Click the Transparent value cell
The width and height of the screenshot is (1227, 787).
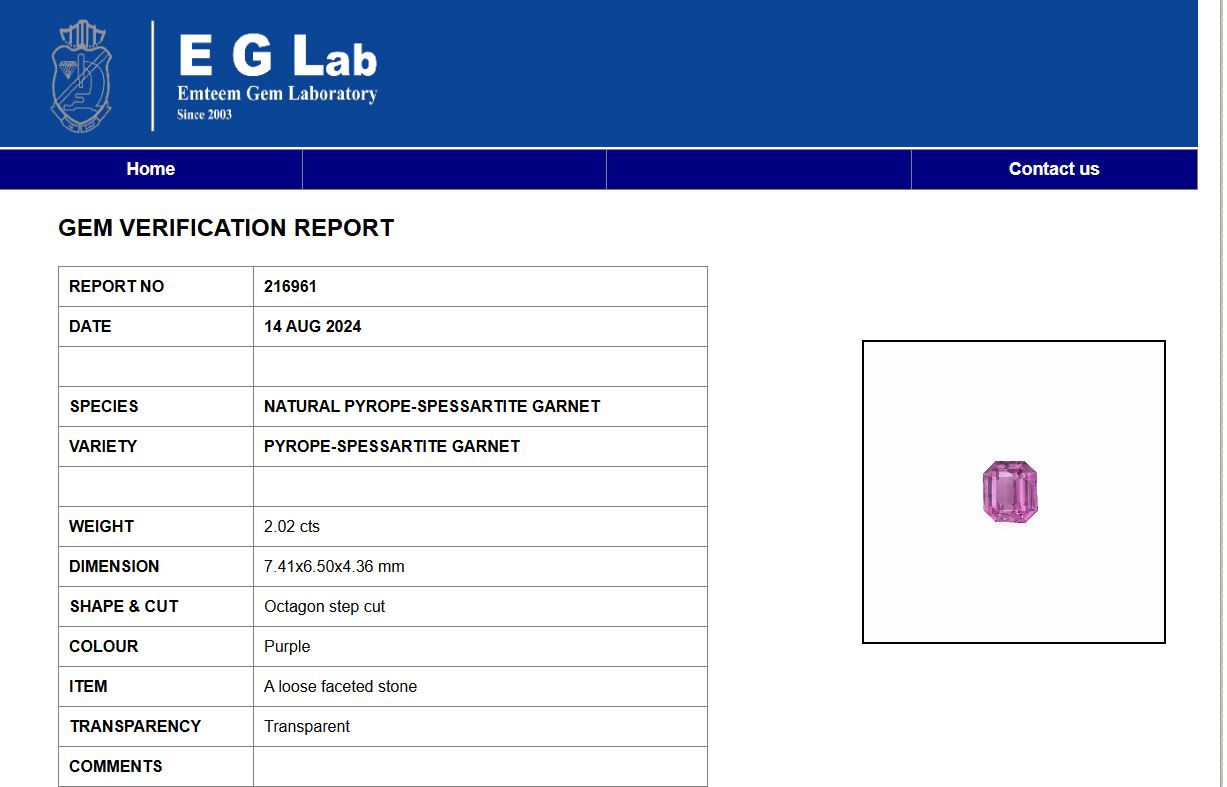pos(307,727)
